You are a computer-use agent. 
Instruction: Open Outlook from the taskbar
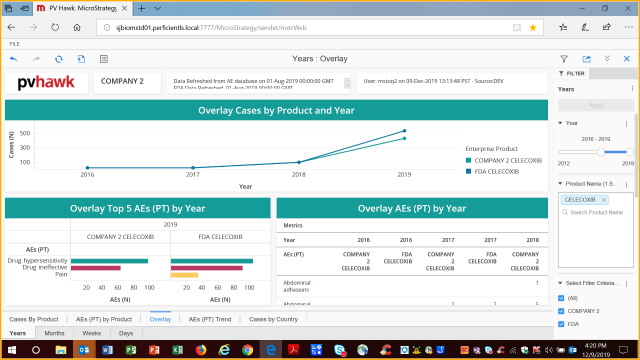pos(84,350)
